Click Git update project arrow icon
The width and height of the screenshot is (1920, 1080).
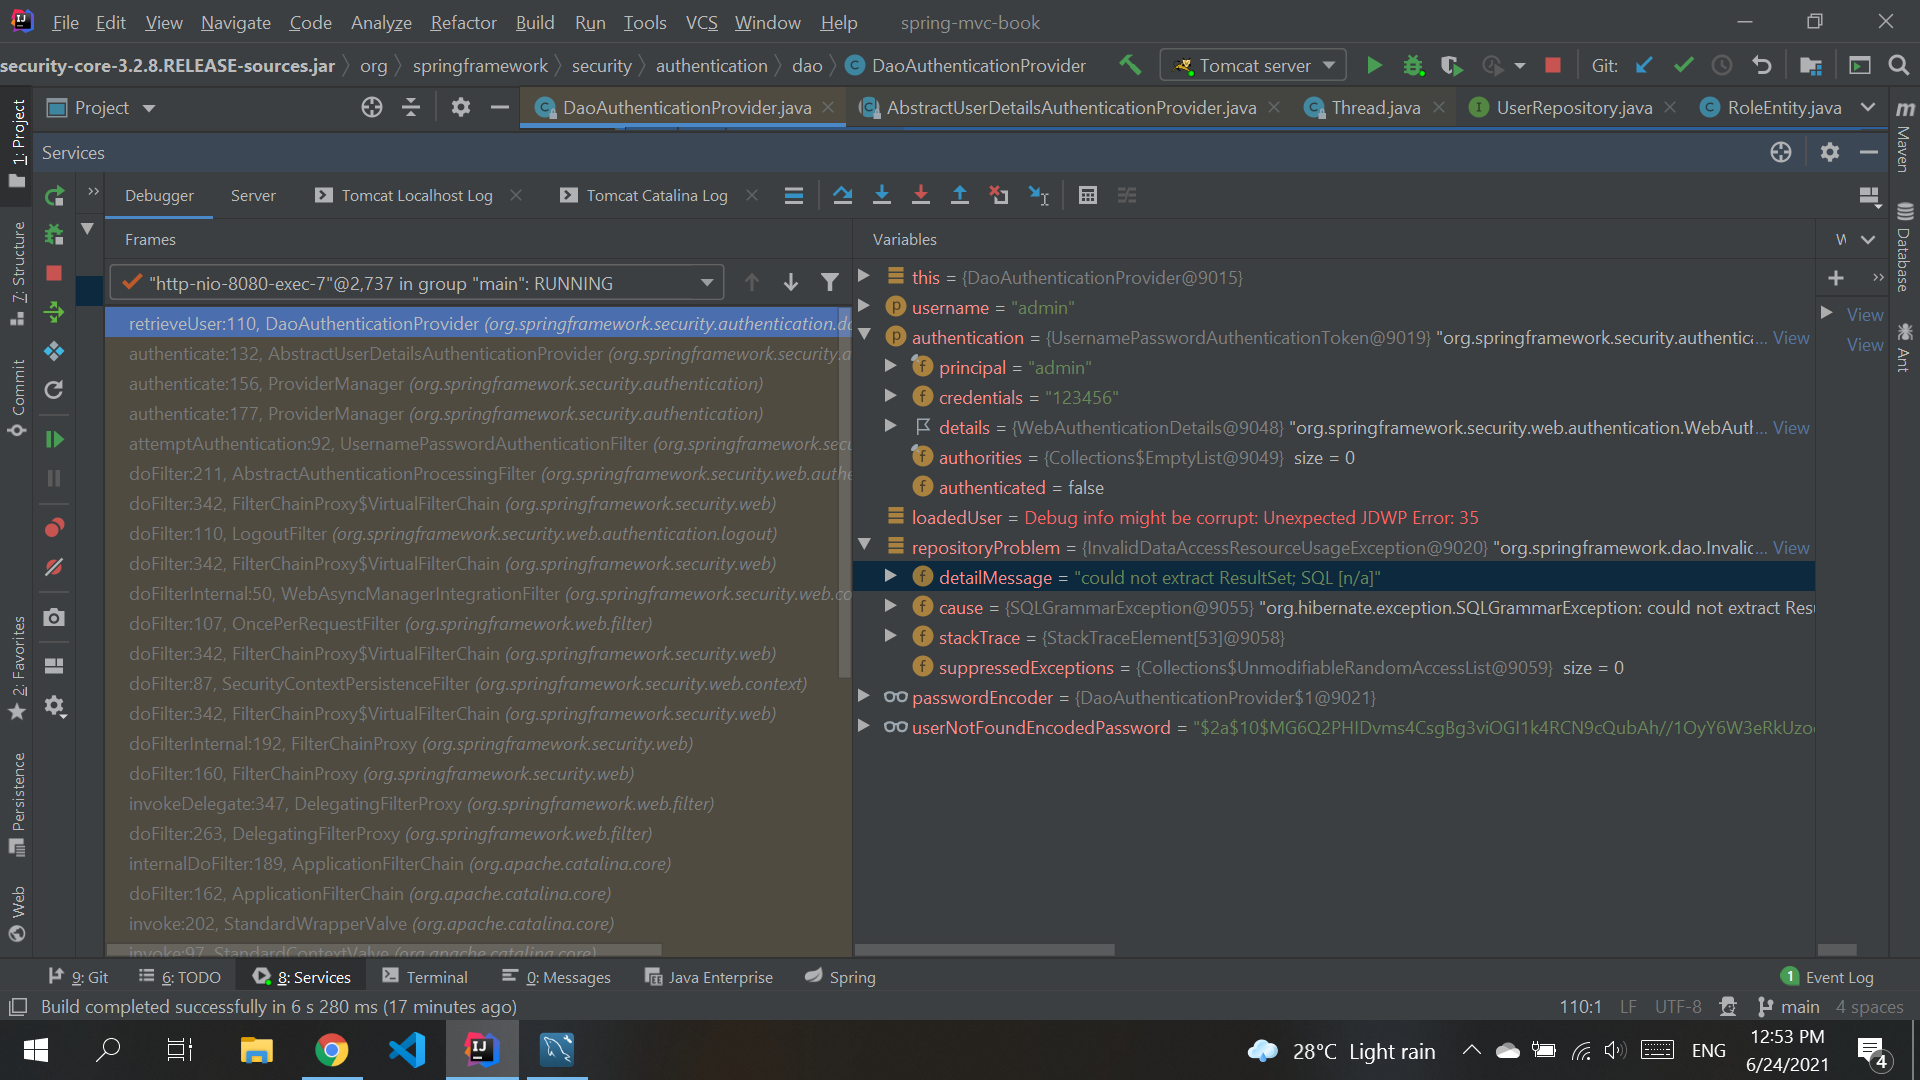pyautogui.click(x=1644, y=65)
